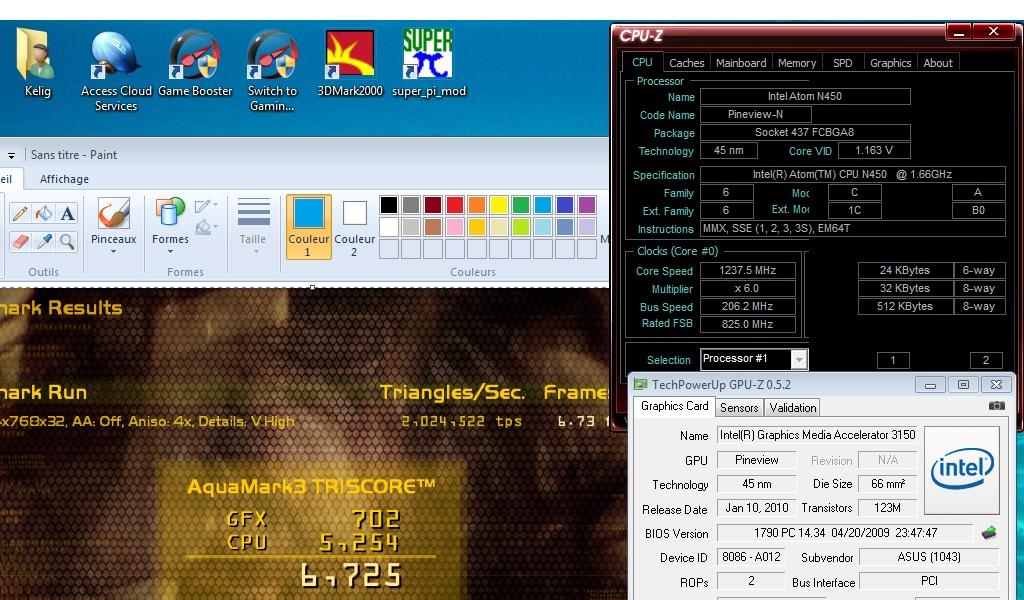Open the Customize Quick Access Toolbar arrow
1024x600 pixels.
tap(11, 155)
